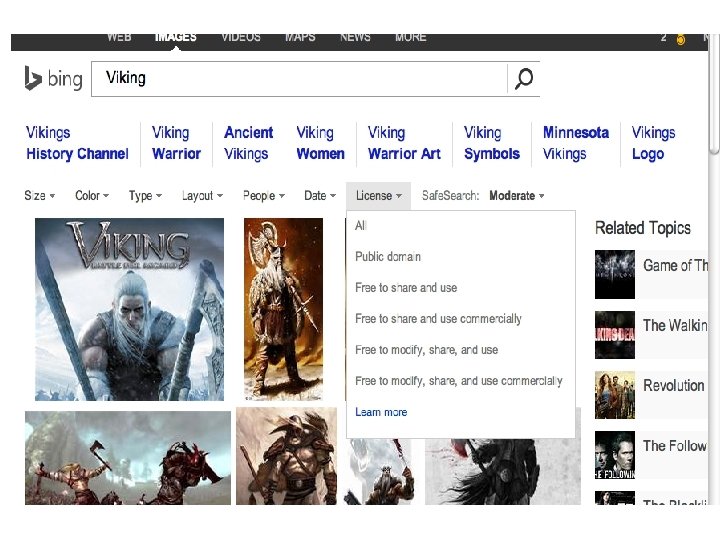Click the Learn more link
720x540 pixels.
pos(381,412)
